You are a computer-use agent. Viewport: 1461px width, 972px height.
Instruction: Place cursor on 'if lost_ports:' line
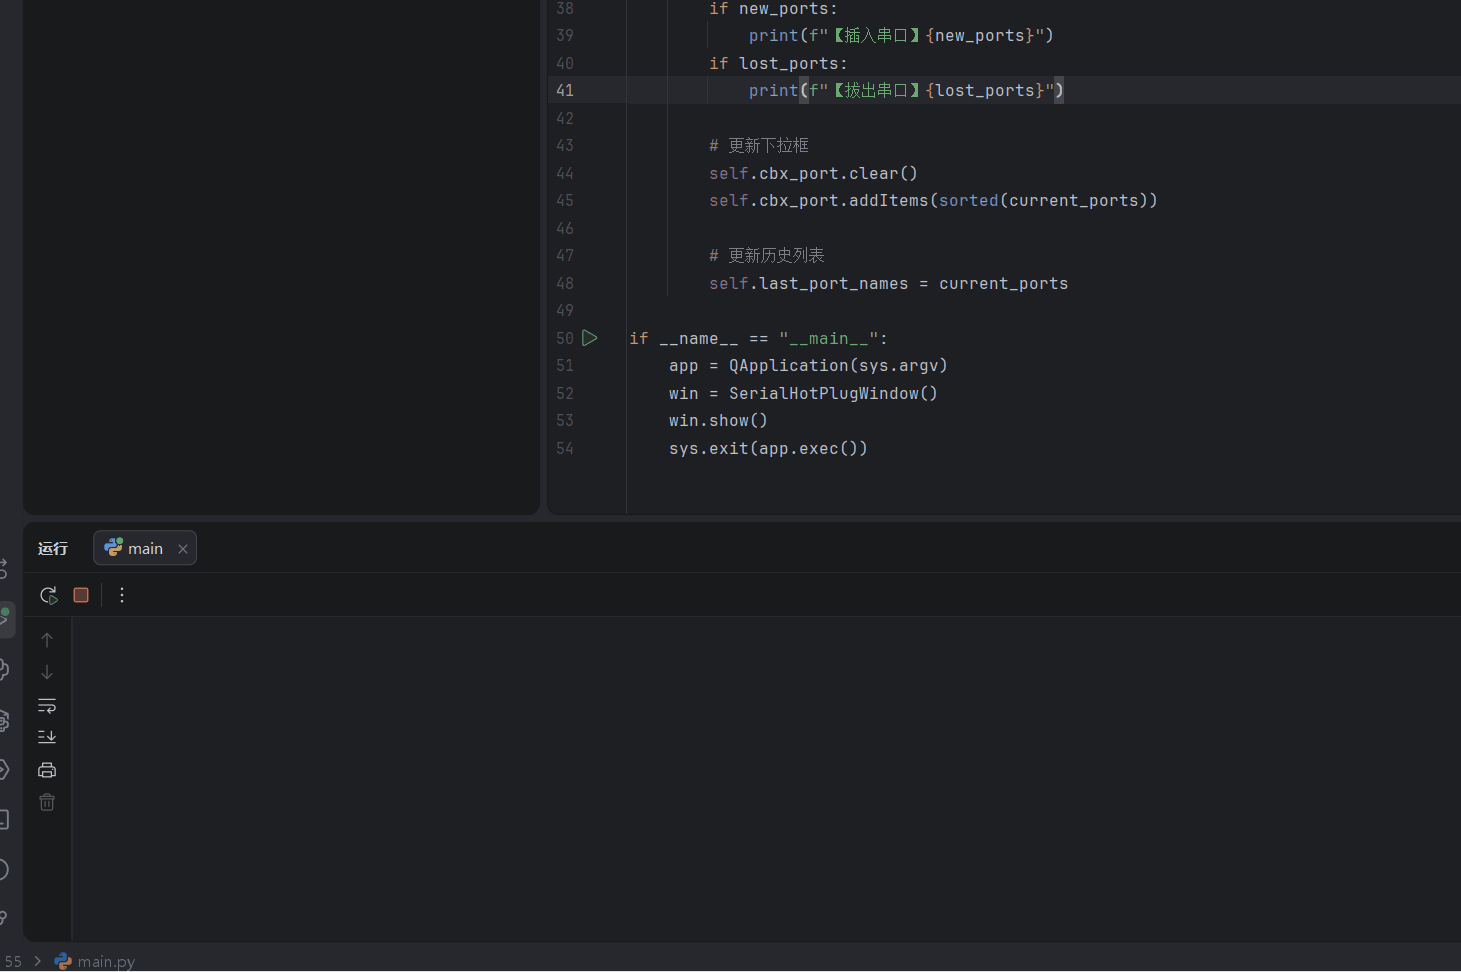[x=778, y=63]
